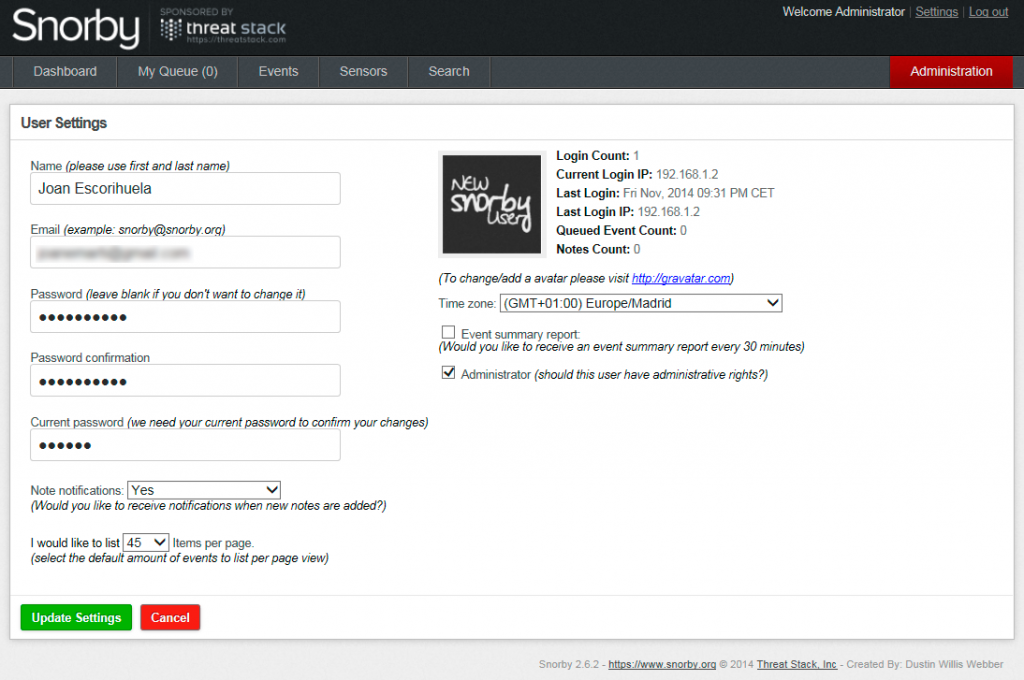Click the Snorby logo
The height and width of the screenshot is (680, 1024).
coord(76,27)
